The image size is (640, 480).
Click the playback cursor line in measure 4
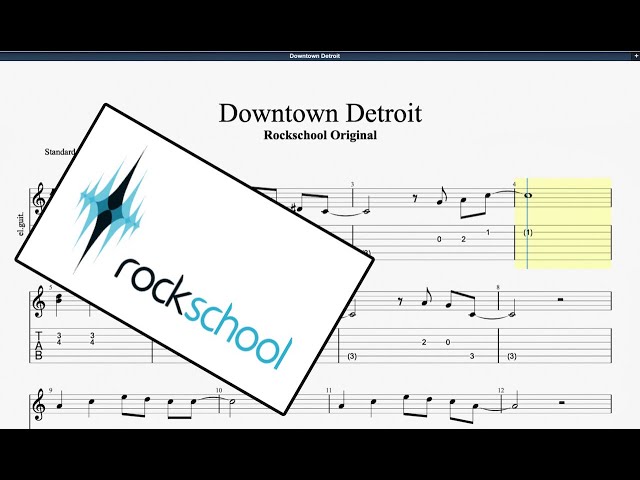coord(527,223)
